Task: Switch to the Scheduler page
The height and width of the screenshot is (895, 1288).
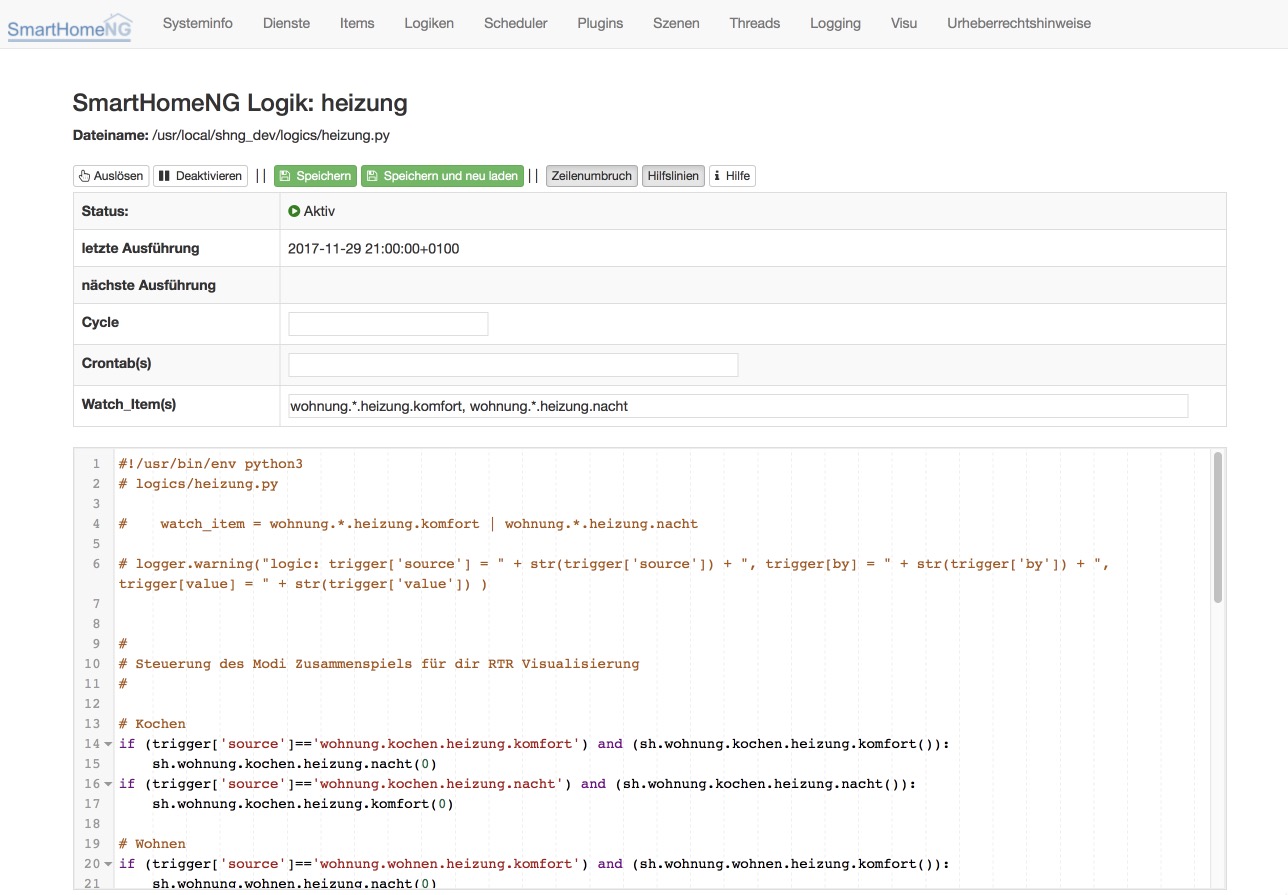Action: tap(515, 23)
